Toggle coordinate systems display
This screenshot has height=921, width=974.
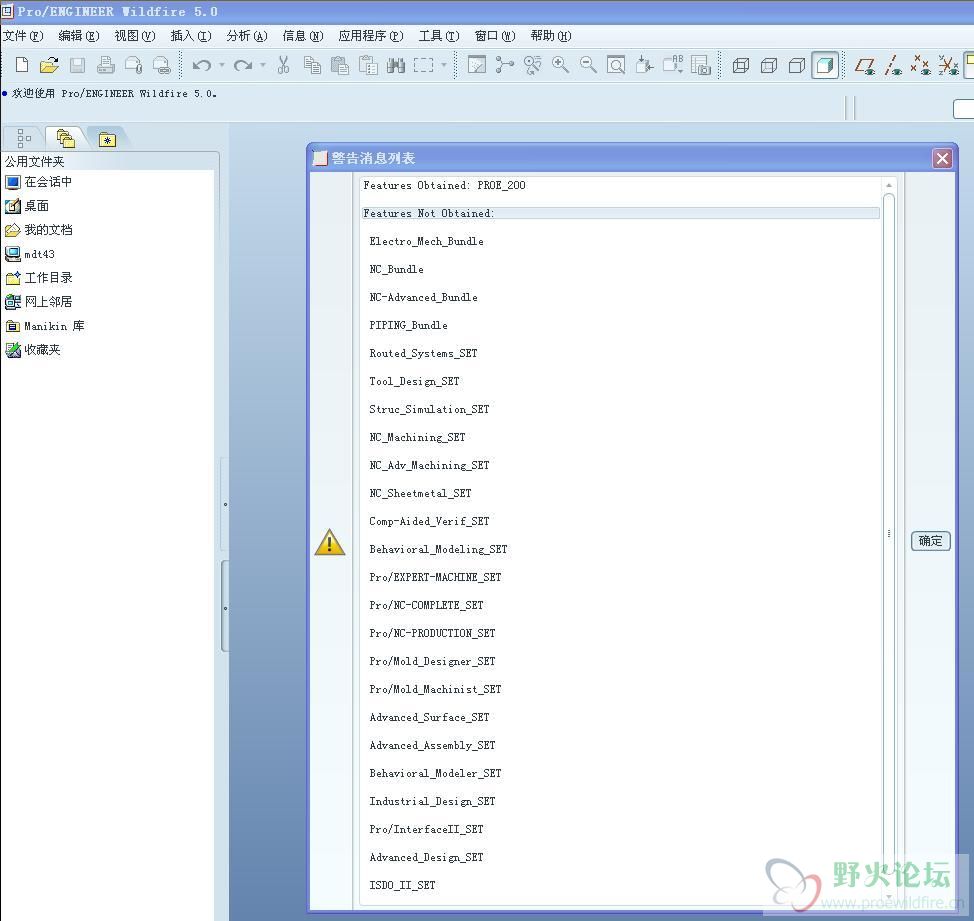coord(949,65)
